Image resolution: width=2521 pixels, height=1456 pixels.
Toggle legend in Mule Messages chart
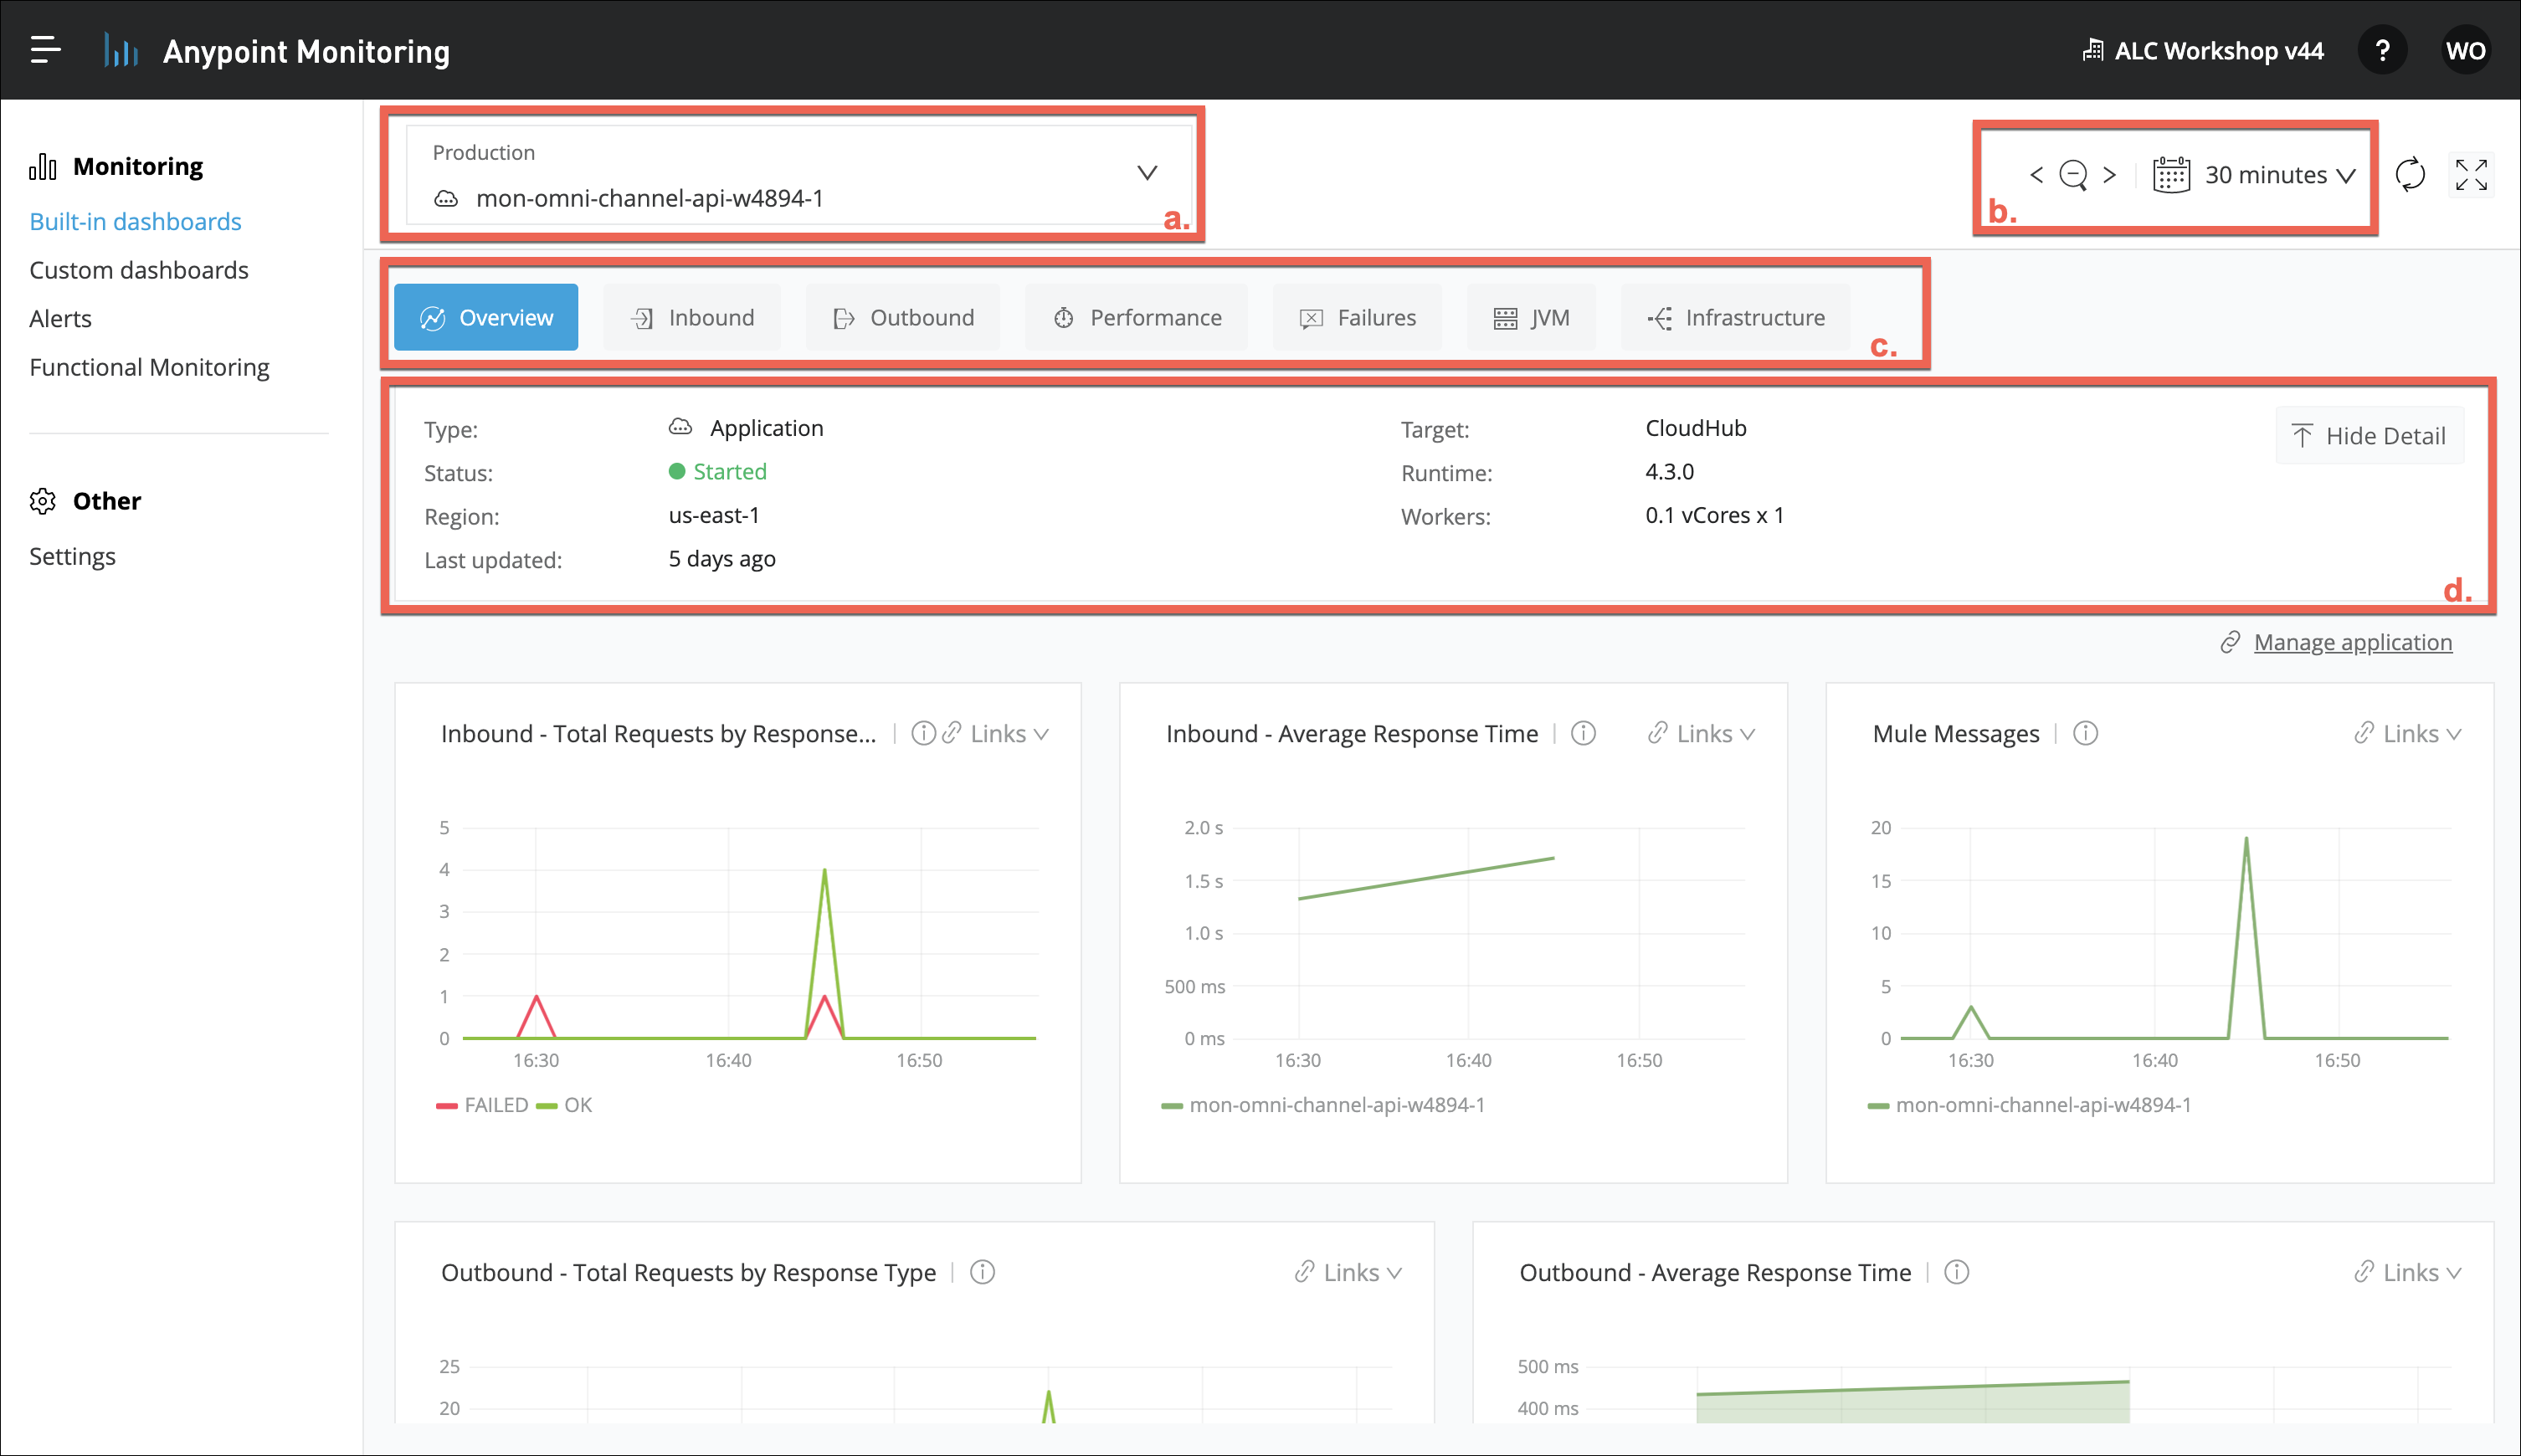click(x=2029, y=1105)
